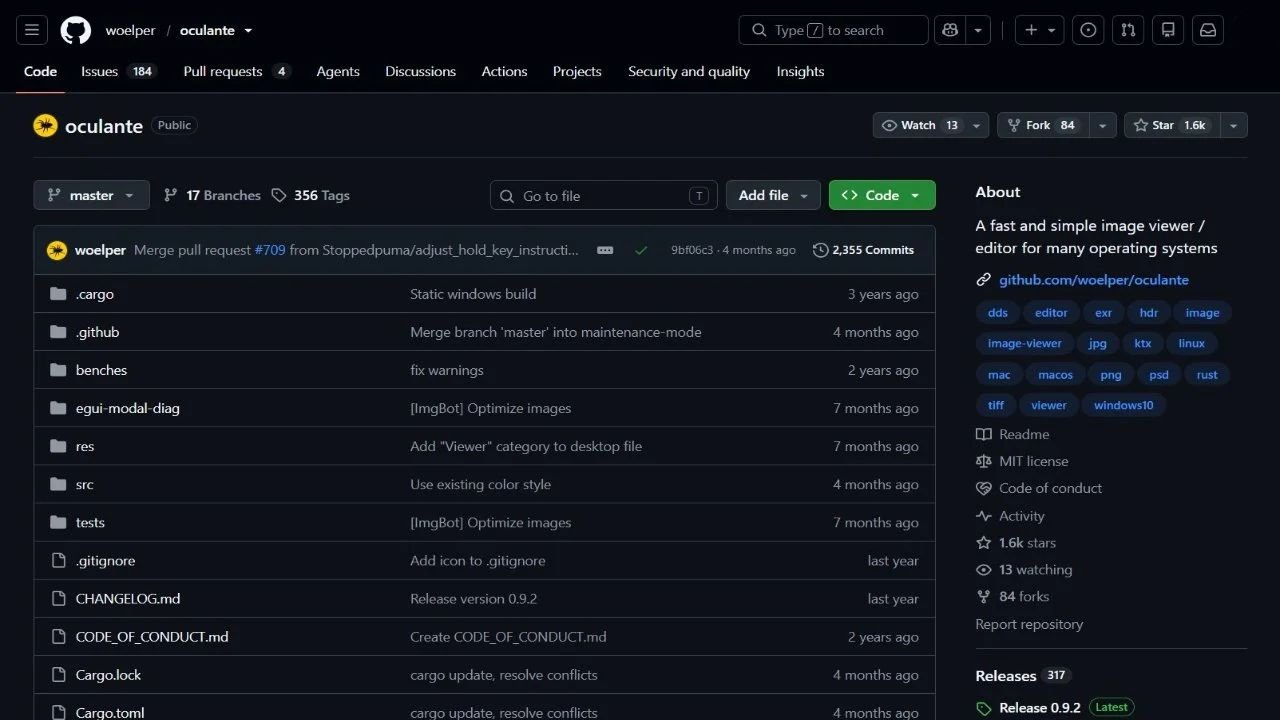Click the Type / to search box
The image size is (1280, 720).
point(834,30)
